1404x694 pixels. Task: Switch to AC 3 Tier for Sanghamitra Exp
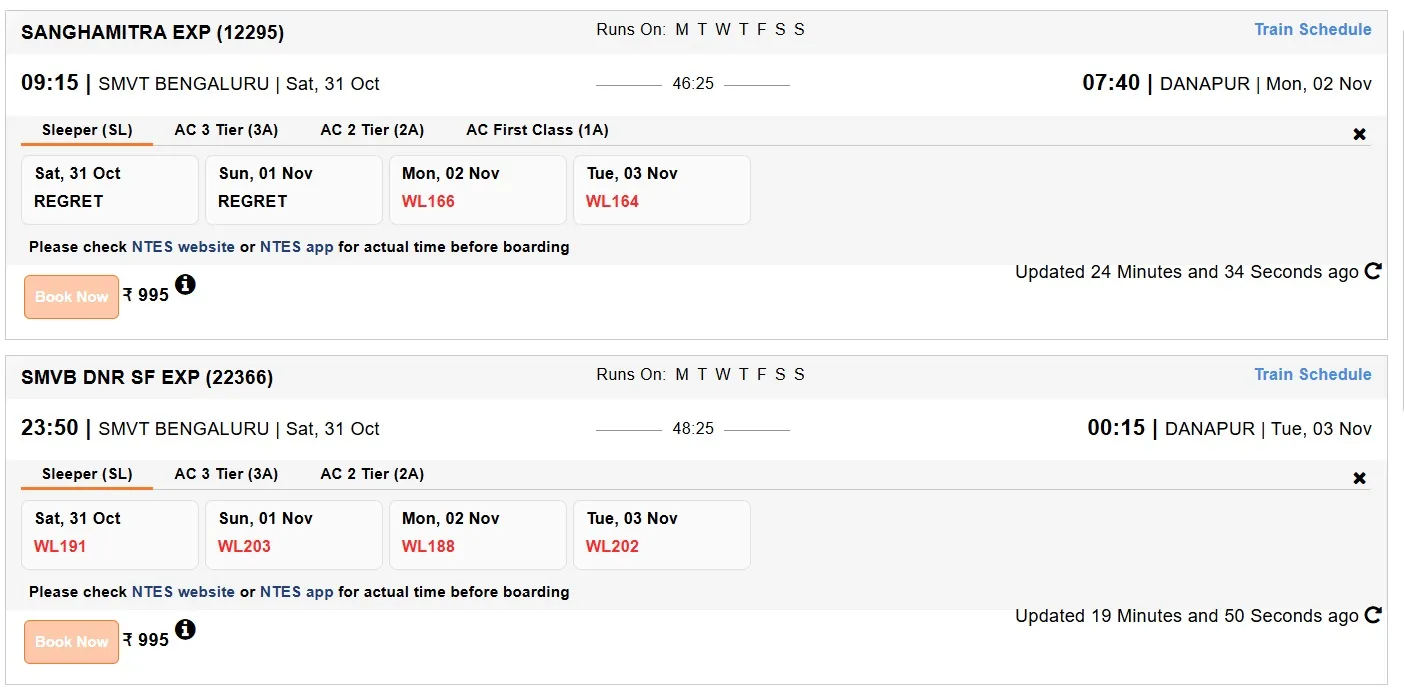coord(226,130)
